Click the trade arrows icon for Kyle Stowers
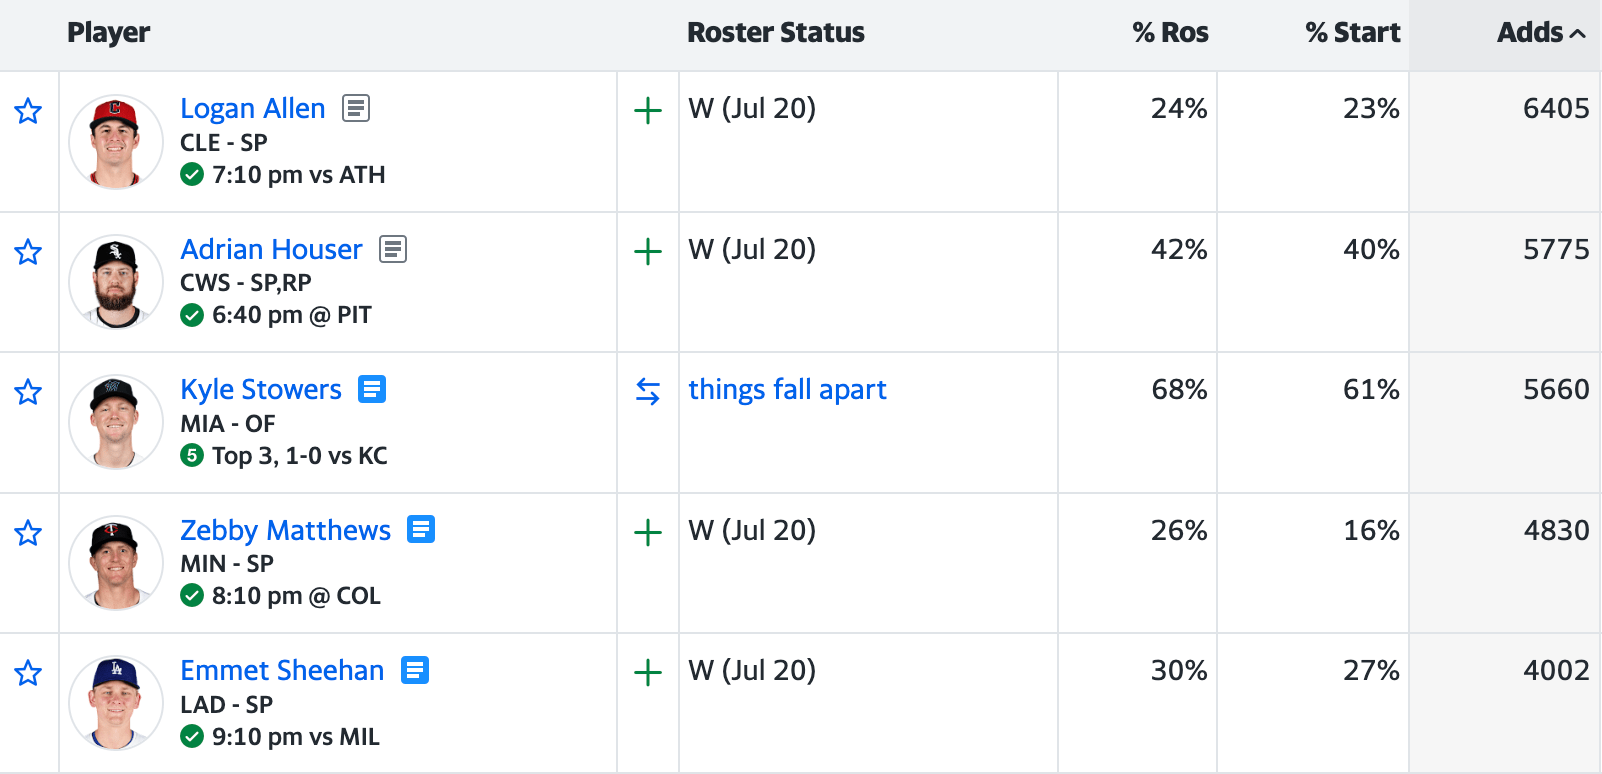1602x774 pixels. (648, 392)
